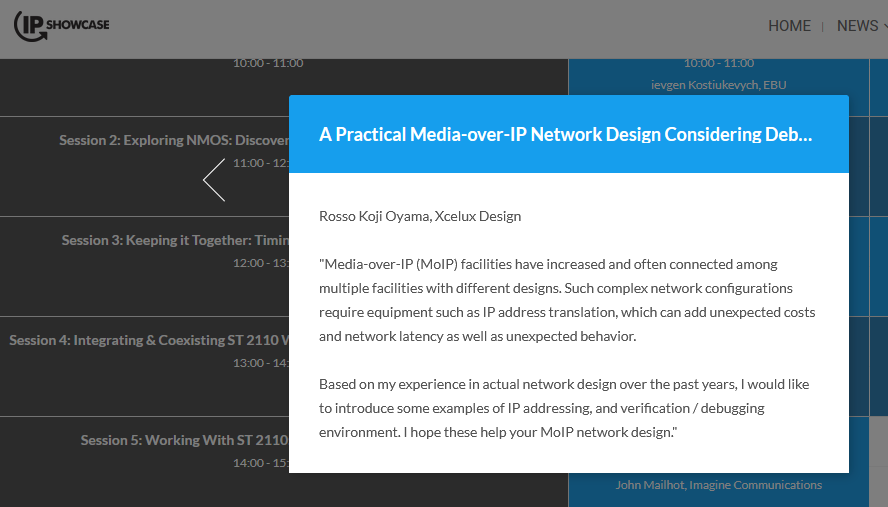The image size is (888, 507).
Task: Click the paragraph beginning Based on my experience
Action: click(564, 408)
